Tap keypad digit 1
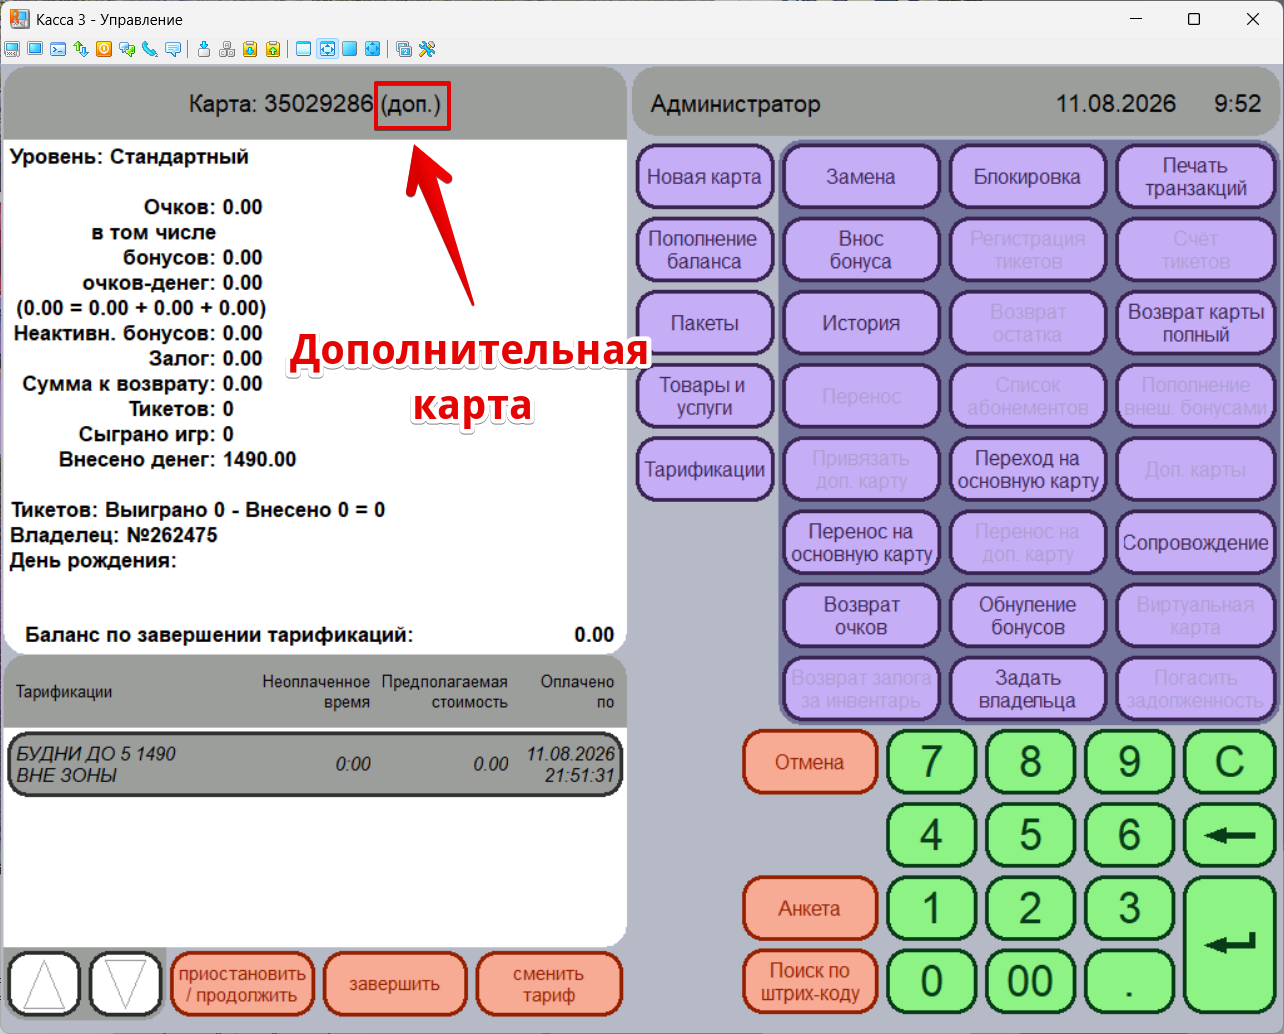 coord(932,908)
